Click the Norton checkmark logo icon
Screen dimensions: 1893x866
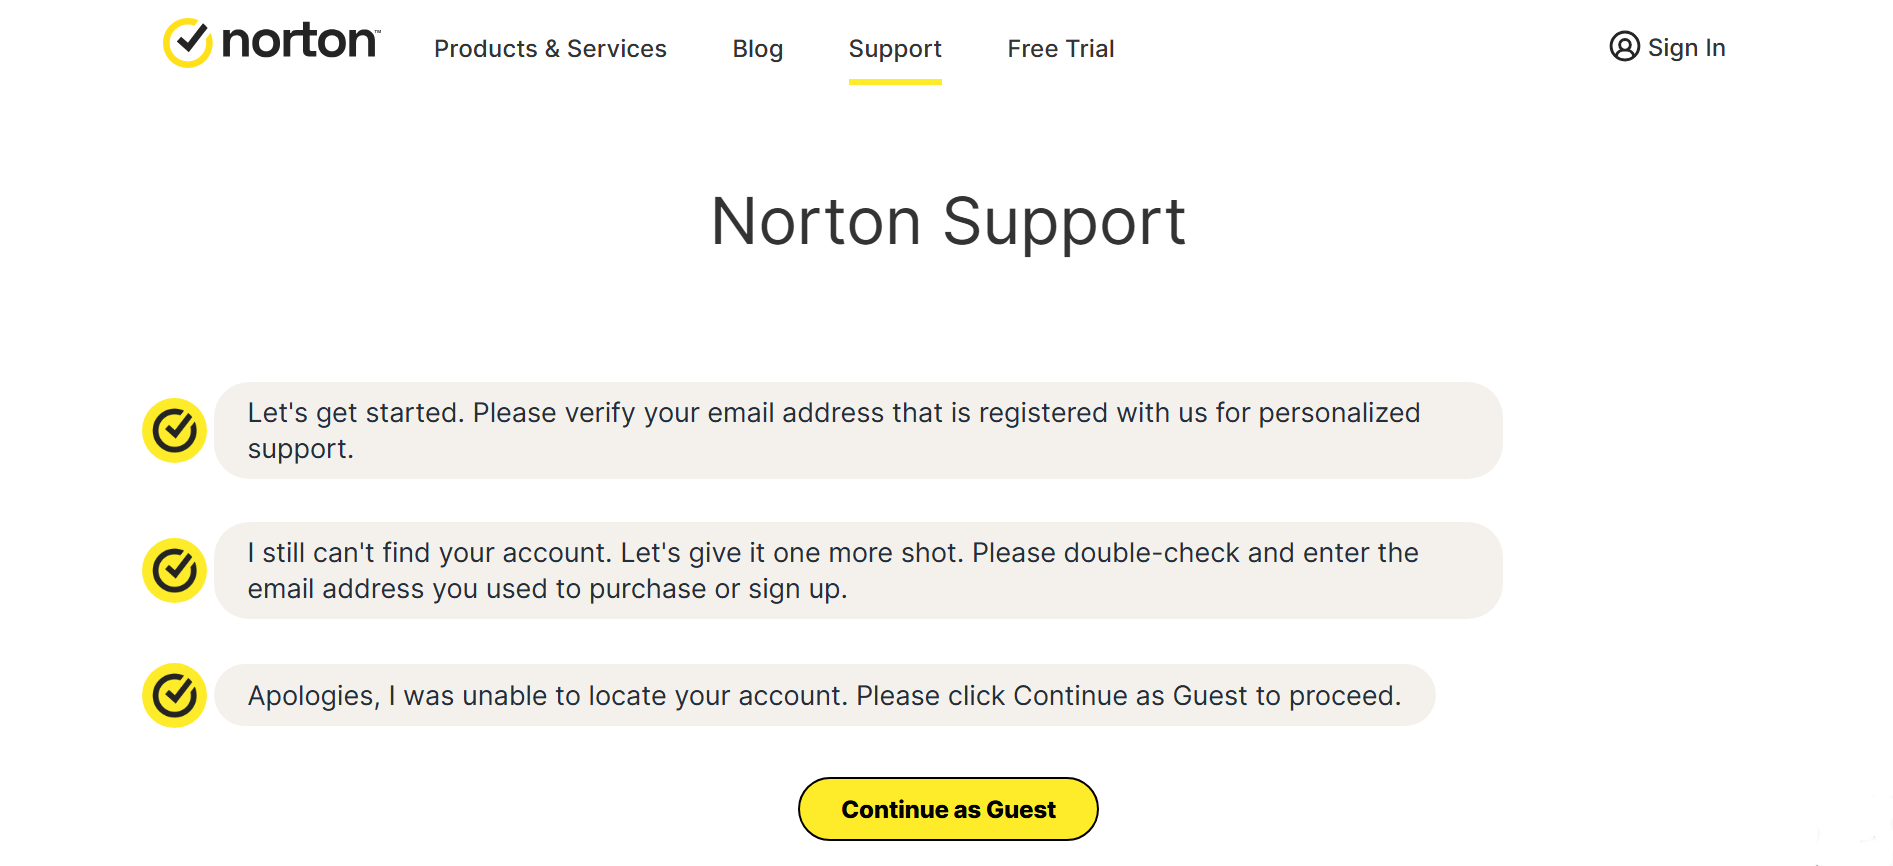tap(187, 43)
